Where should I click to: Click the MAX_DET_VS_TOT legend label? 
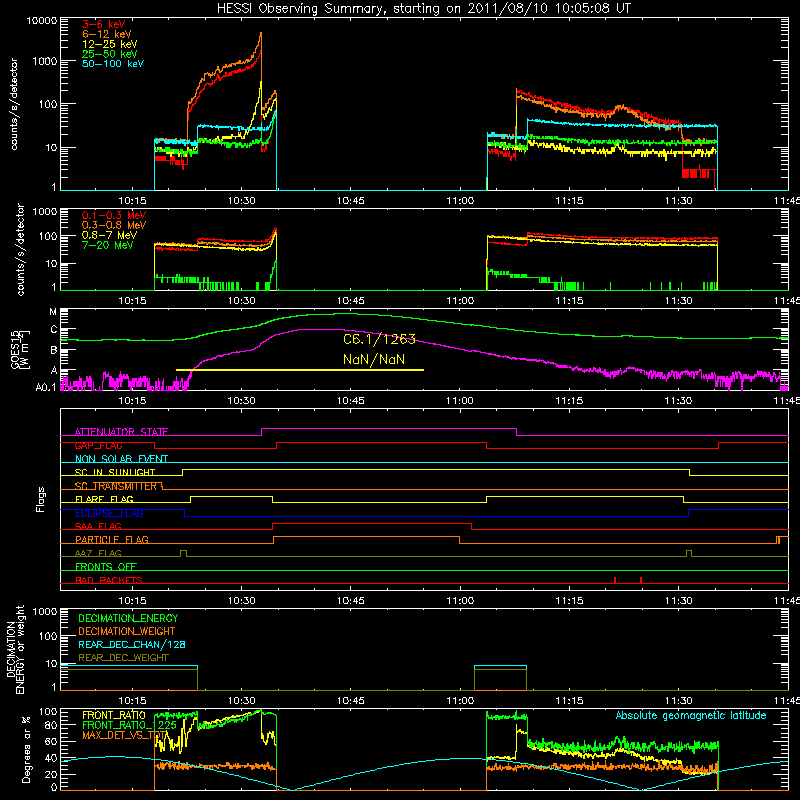pyautogui.click(x=125, y=735)
